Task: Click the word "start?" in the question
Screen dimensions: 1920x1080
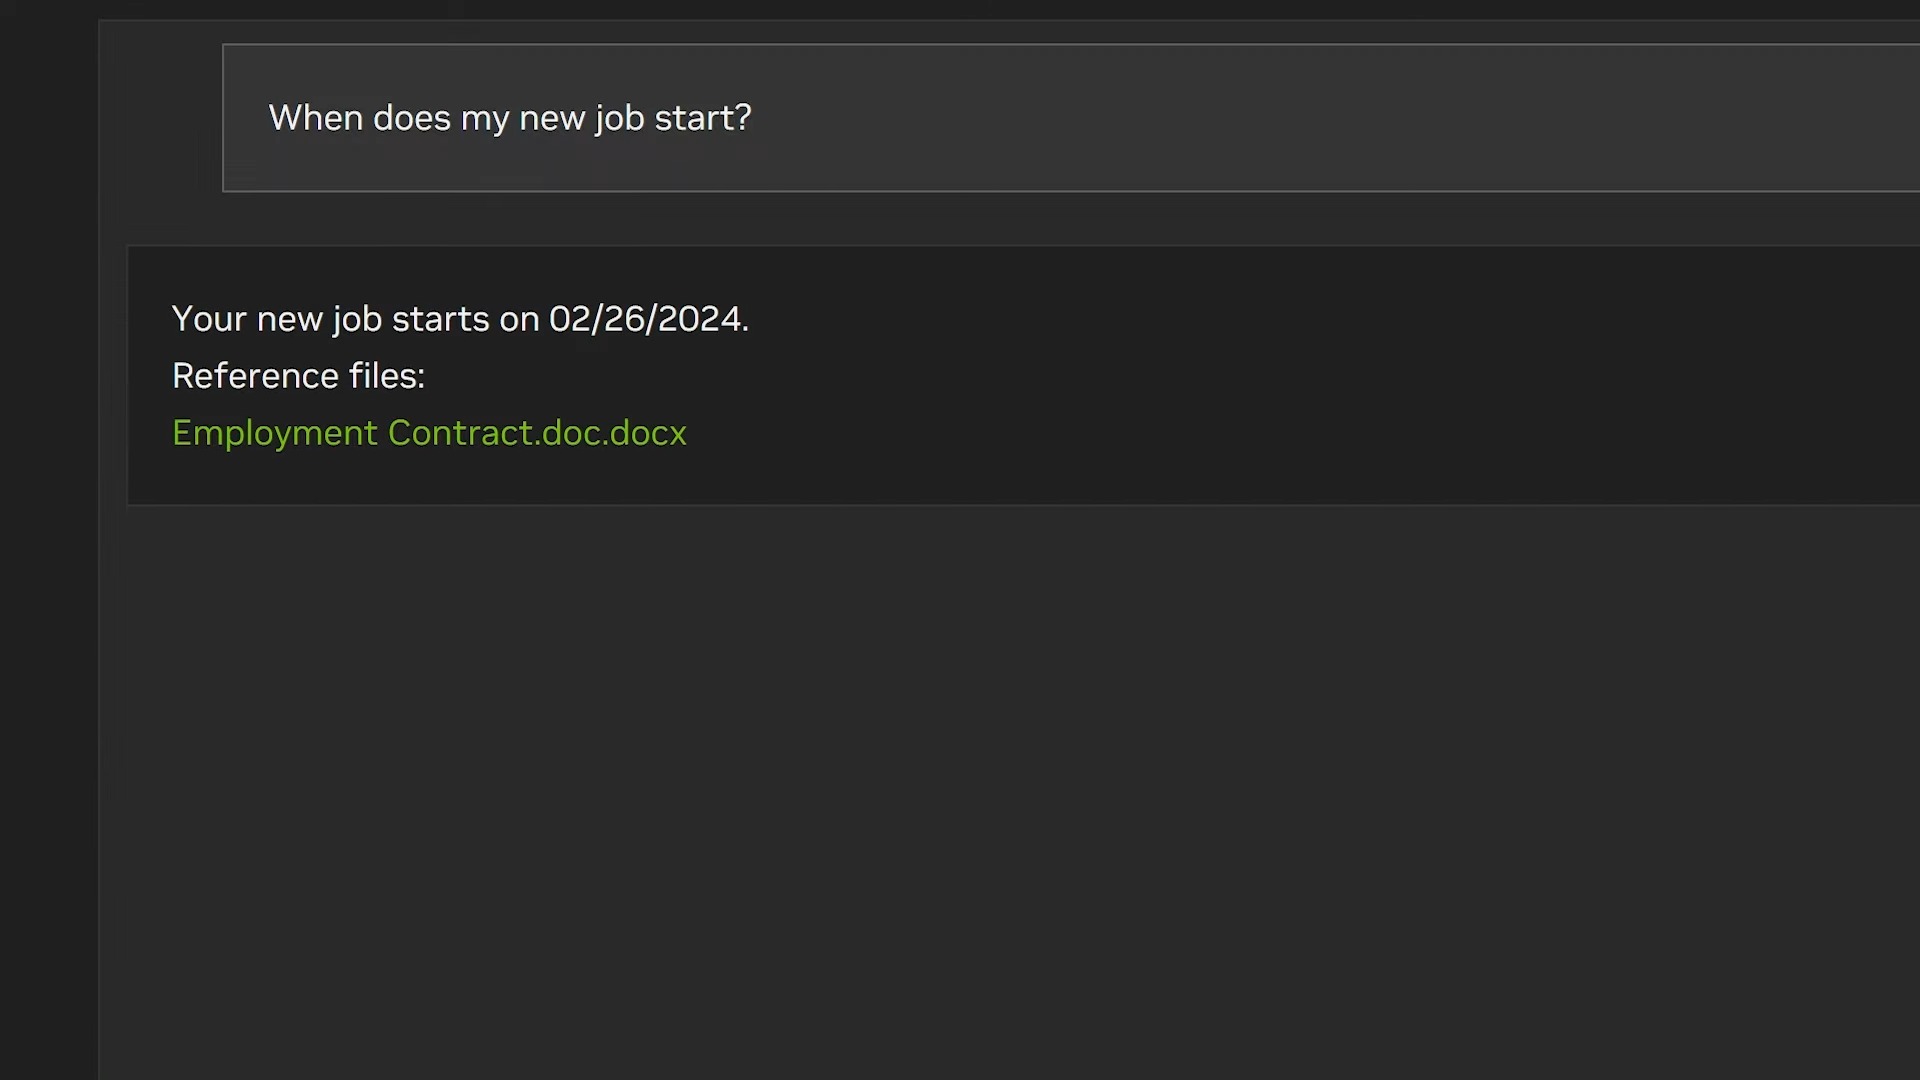Action: 702,118
